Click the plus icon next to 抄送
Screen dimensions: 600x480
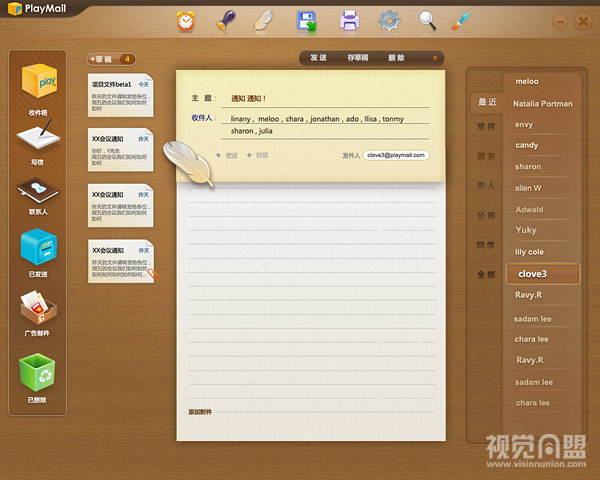[249, 155]
